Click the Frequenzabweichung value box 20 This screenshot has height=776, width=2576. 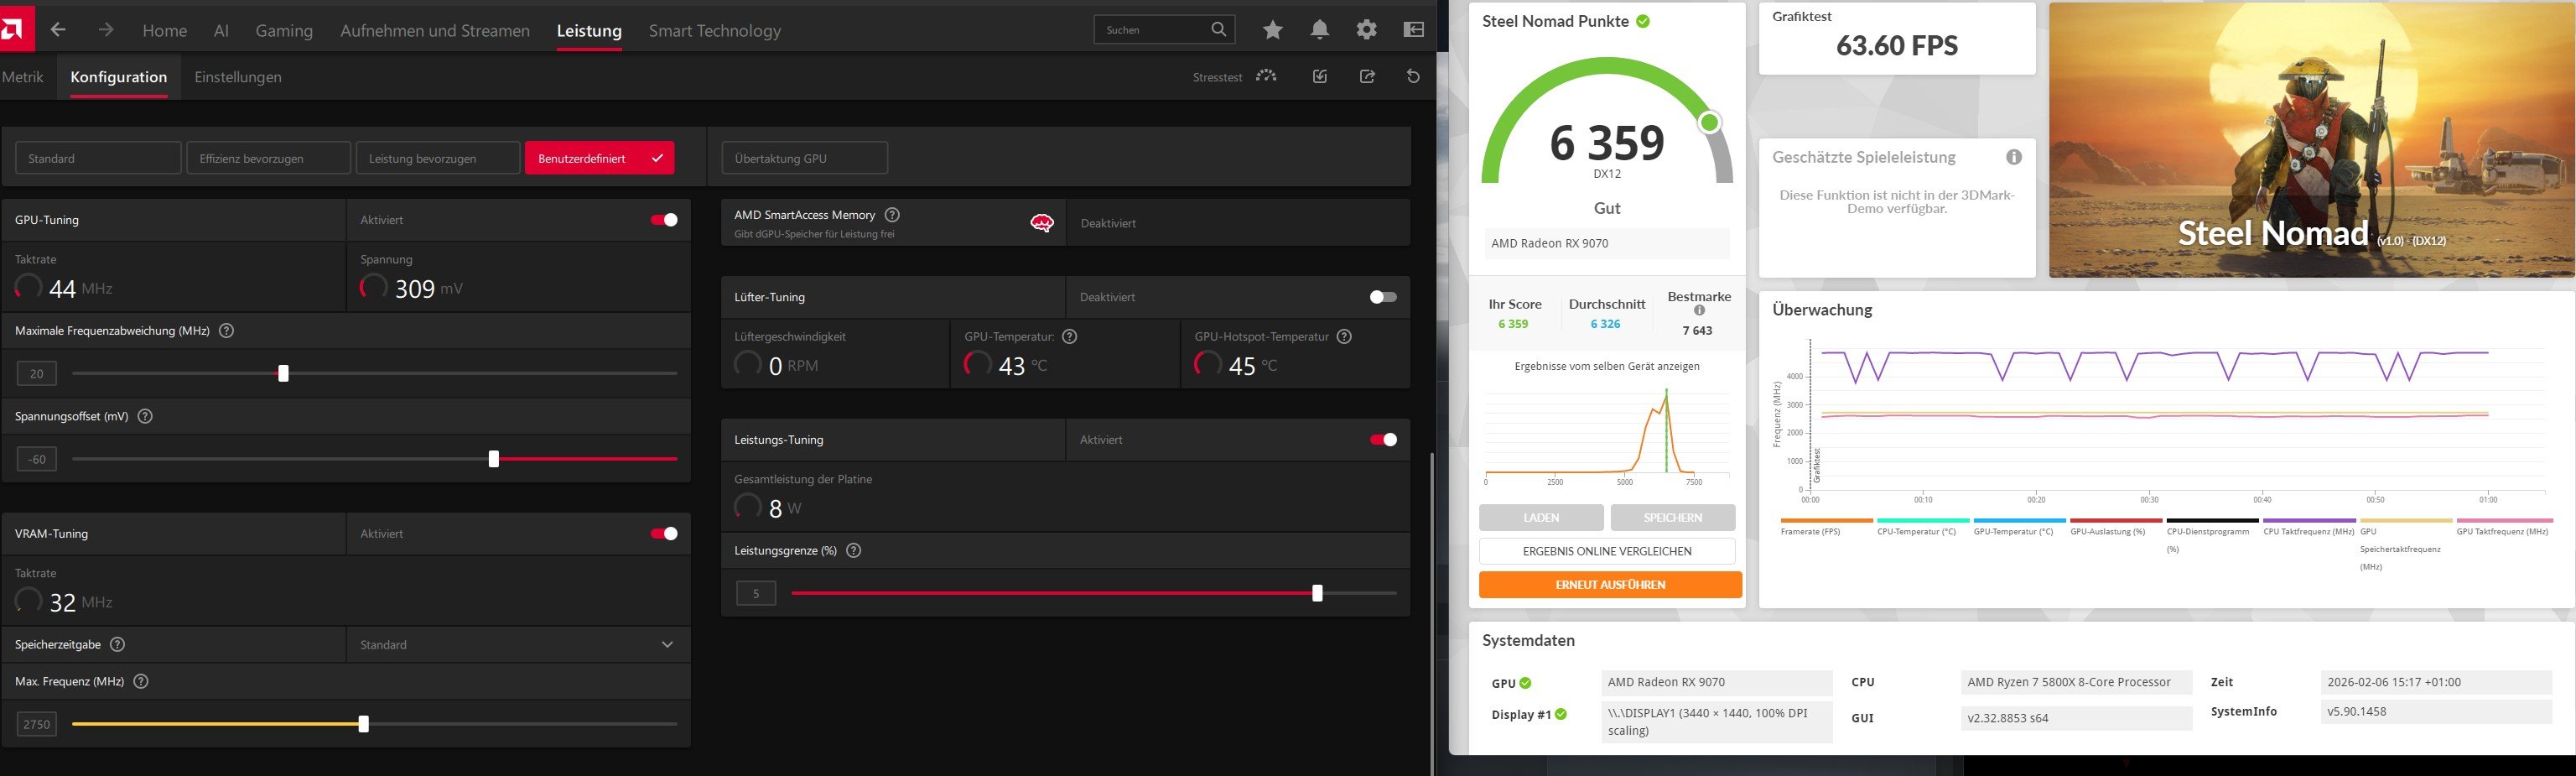[37, 374]
